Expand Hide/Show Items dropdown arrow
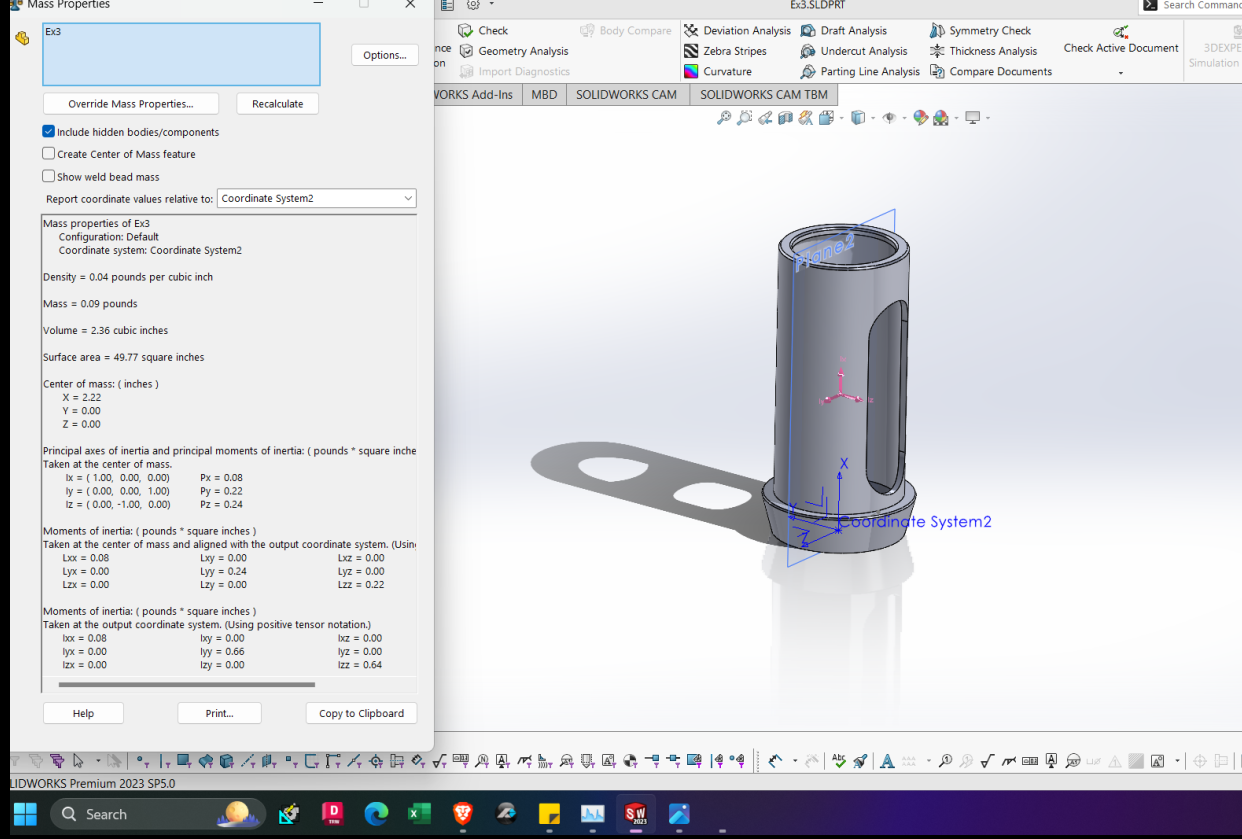Image resolution: width=1242 pixels, height=839 pixels. (x=904, y=118)
